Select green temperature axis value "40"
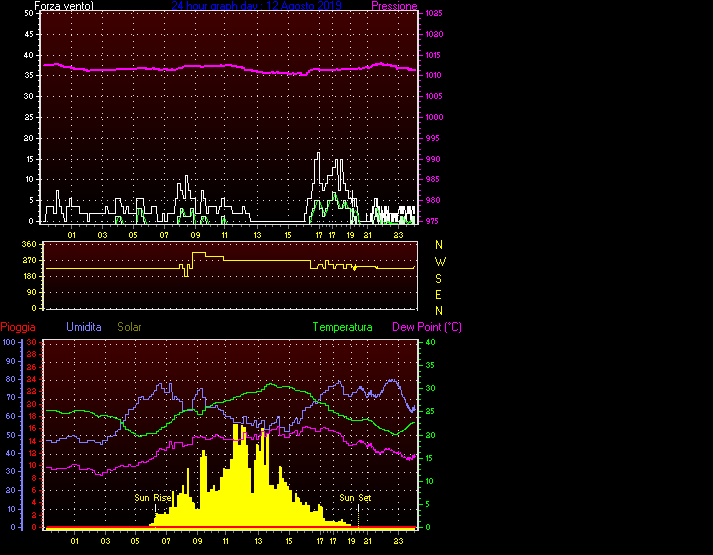This screenshot has width=713, height=555. 430,342
